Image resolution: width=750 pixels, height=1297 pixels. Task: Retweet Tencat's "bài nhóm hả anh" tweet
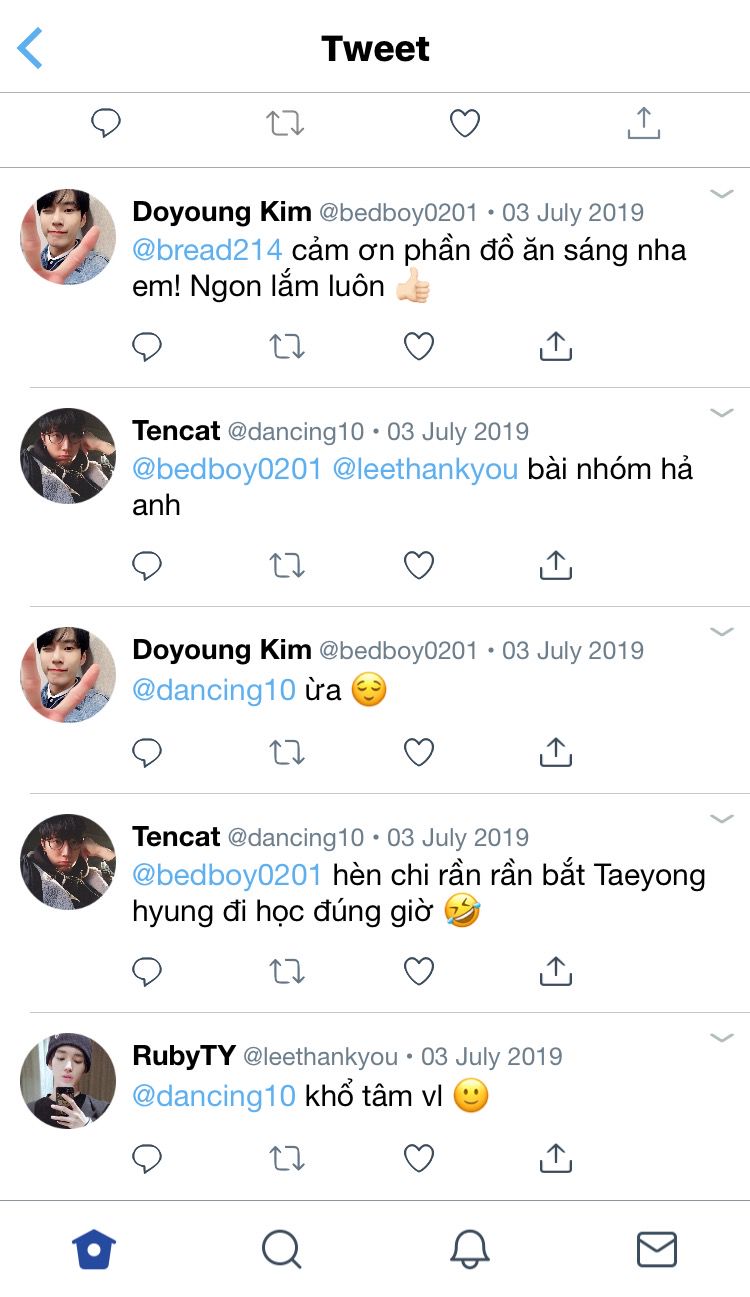[x=287, y=566]
